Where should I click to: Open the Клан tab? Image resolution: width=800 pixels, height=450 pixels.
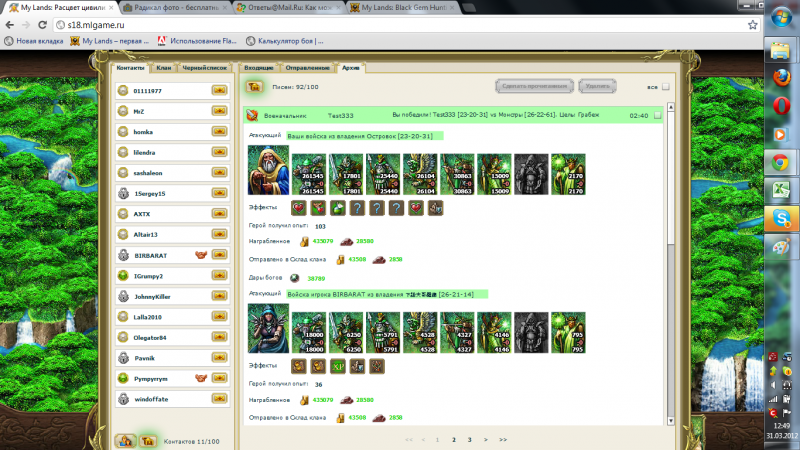click(164, 67)
